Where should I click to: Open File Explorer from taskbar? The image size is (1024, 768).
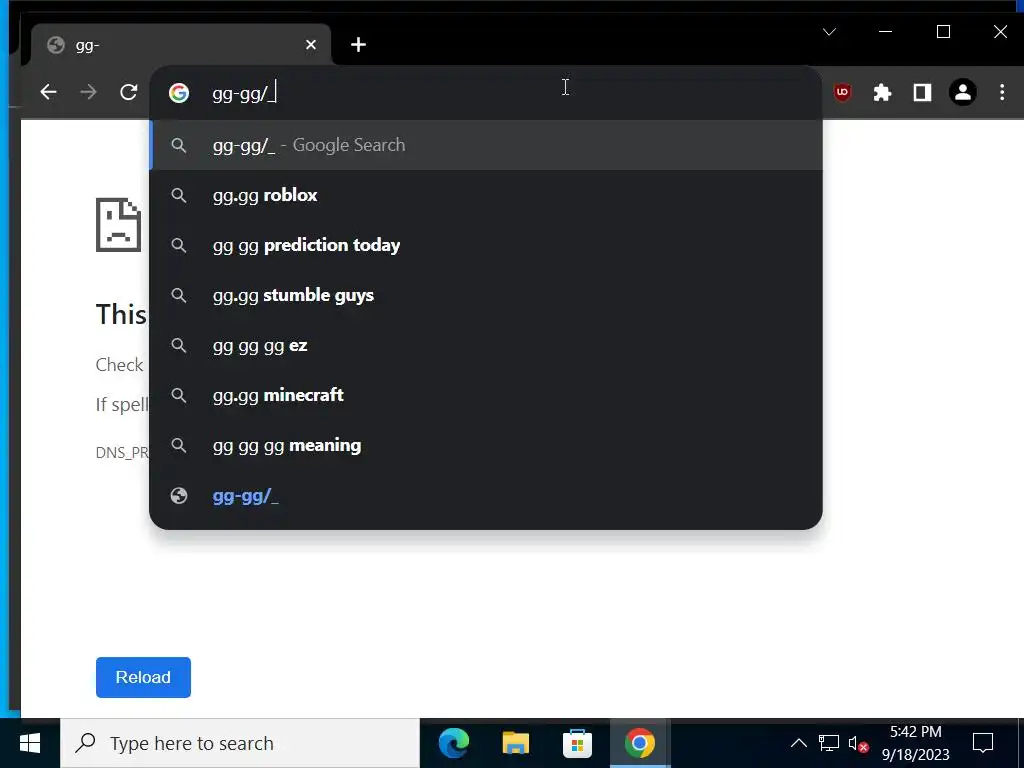pyautogui.click(x=515, y=743)
